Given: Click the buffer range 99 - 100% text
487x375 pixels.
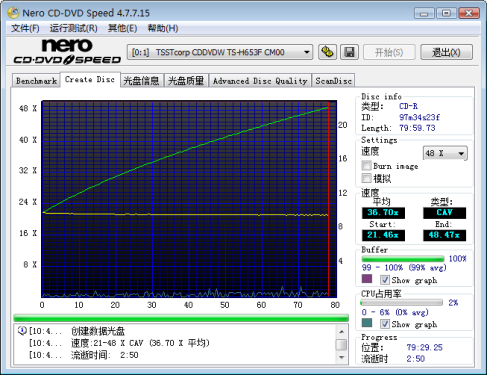Looking at the screenshot, I should [404, 268].
